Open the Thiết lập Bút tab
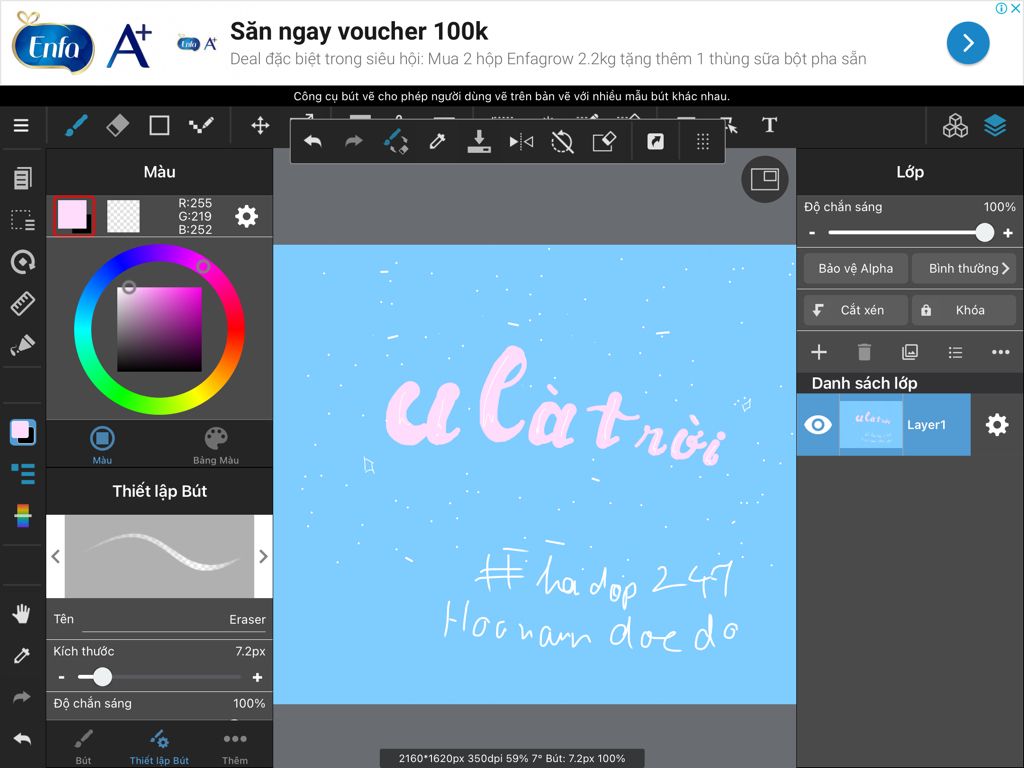This screenshot has height=768, width=1024. pyautogui.click(x=159, y=746)
